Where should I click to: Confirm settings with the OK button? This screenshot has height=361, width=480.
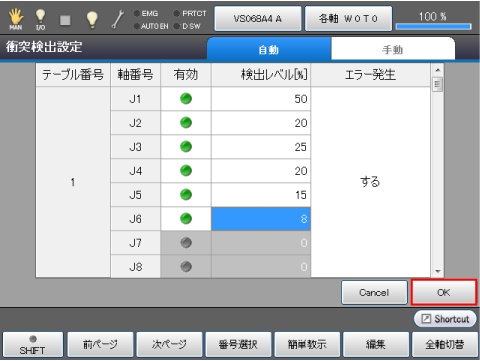(444, 292)
